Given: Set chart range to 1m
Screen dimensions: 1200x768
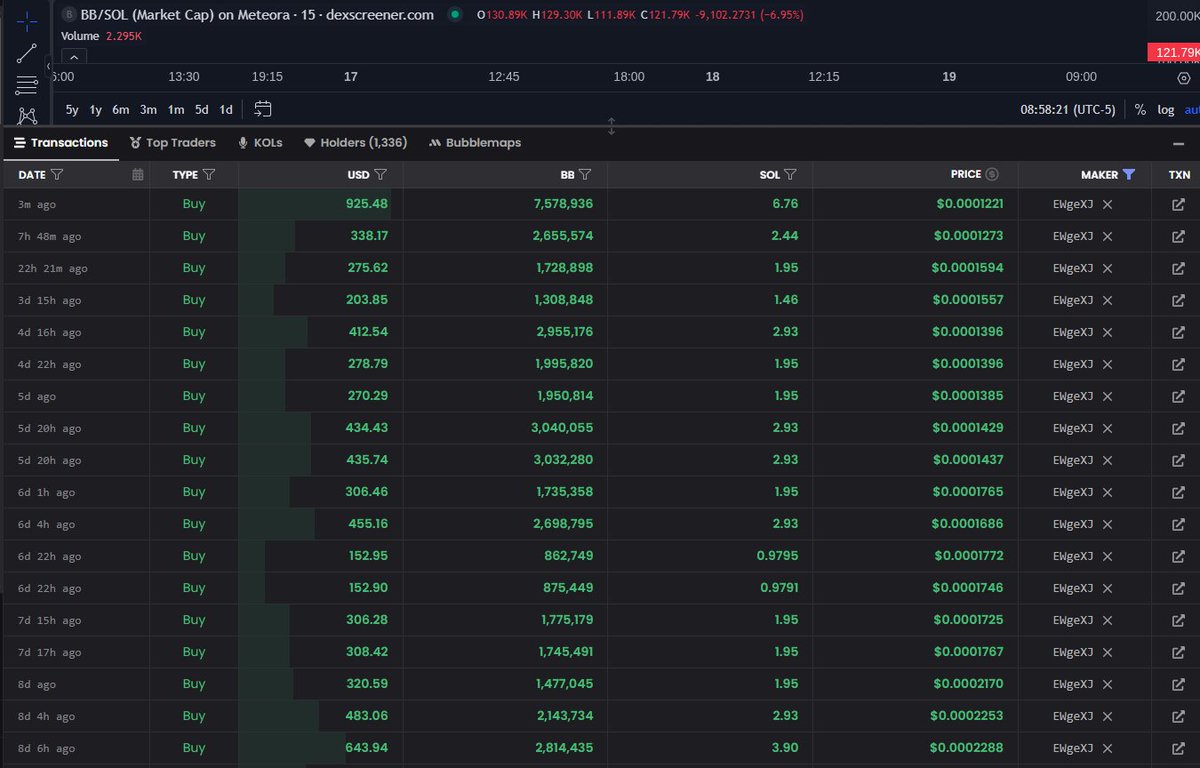Looking at the screenshot, I should tap(176, 110).
